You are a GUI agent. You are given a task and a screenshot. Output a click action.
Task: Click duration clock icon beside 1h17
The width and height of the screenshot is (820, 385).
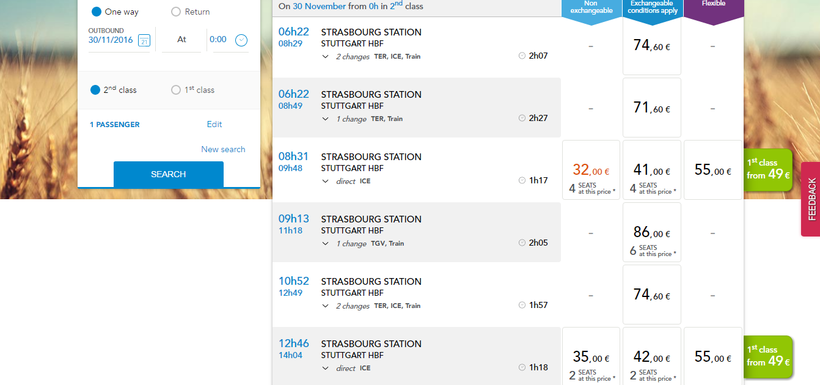521,180
